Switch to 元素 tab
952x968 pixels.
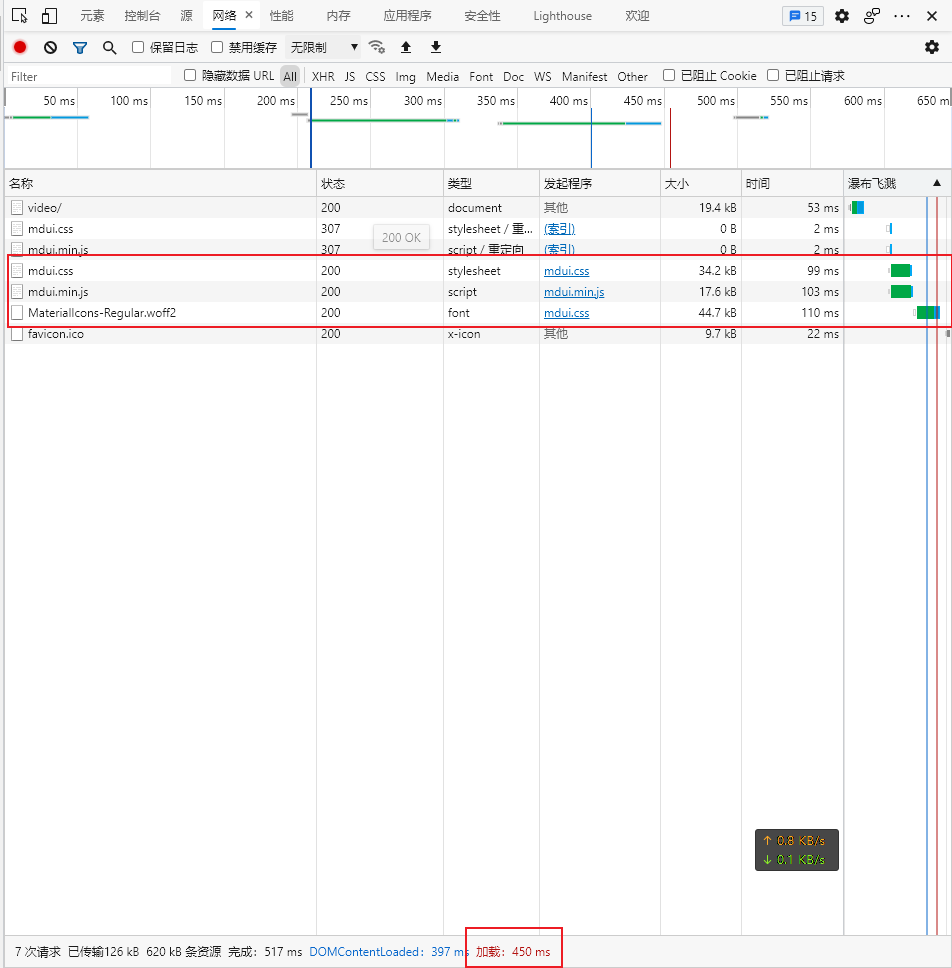[92, 16]
